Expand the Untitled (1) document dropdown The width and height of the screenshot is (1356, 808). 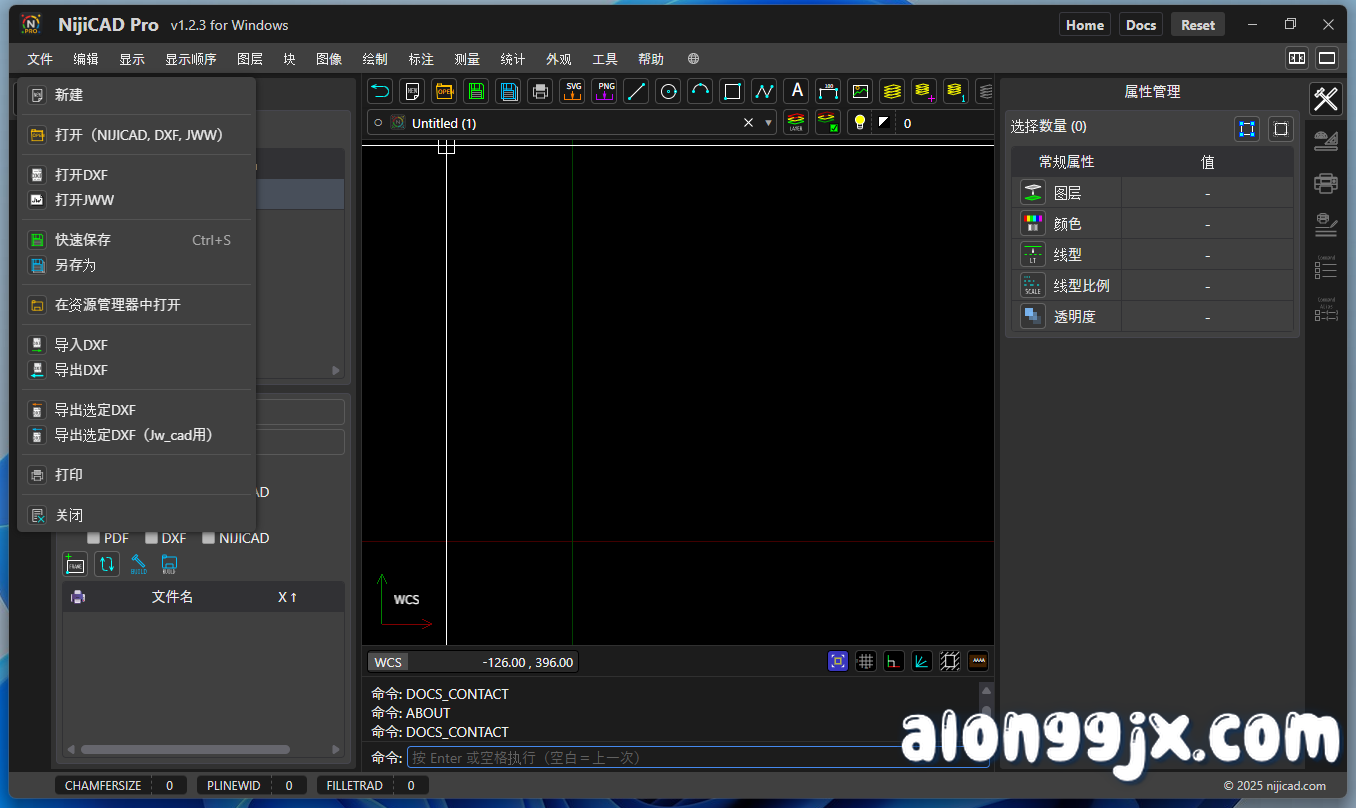(769, 123)
